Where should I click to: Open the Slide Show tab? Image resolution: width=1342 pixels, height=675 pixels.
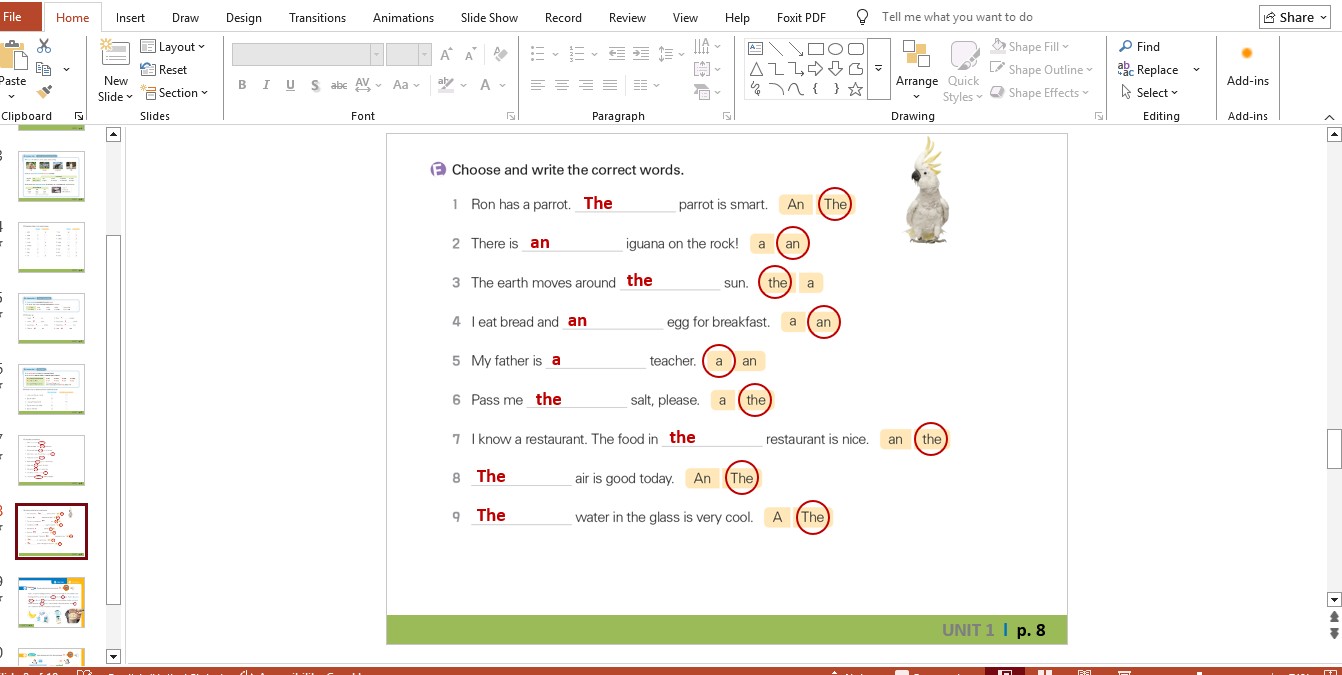pyautogui.click(x=489, y=18)
